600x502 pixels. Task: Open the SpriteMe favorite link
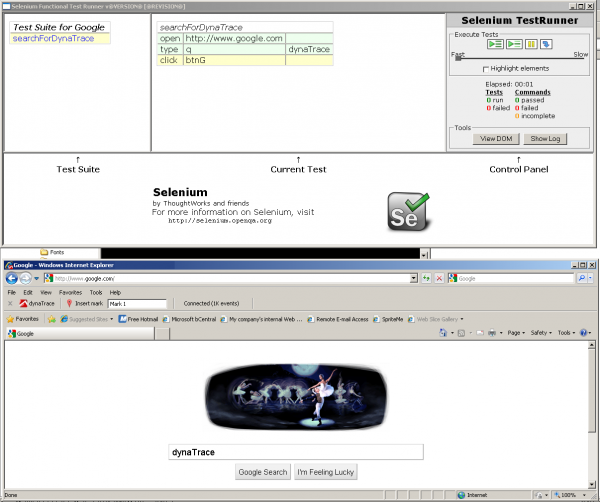[x=388, y=319]
